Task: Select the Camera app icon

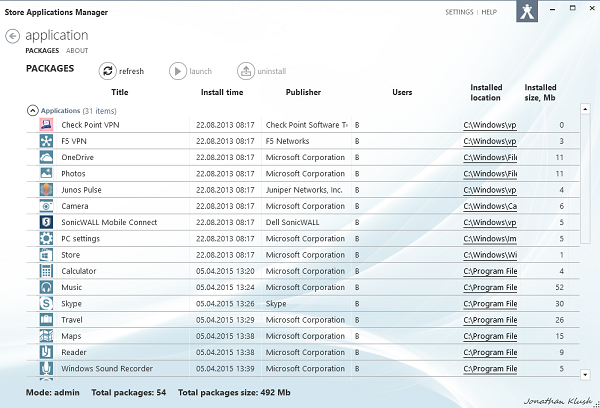Action: coord(46,206)
